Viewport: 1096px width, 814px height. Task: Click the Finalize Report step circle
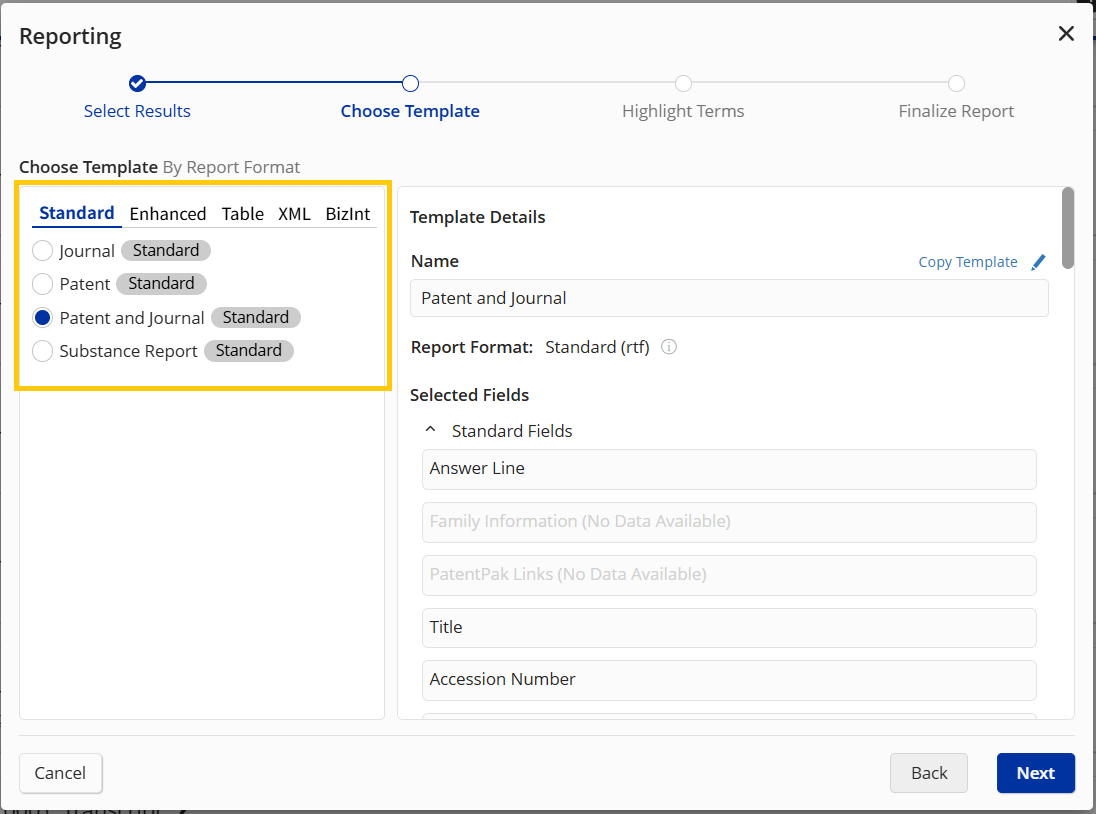point(956,83)
